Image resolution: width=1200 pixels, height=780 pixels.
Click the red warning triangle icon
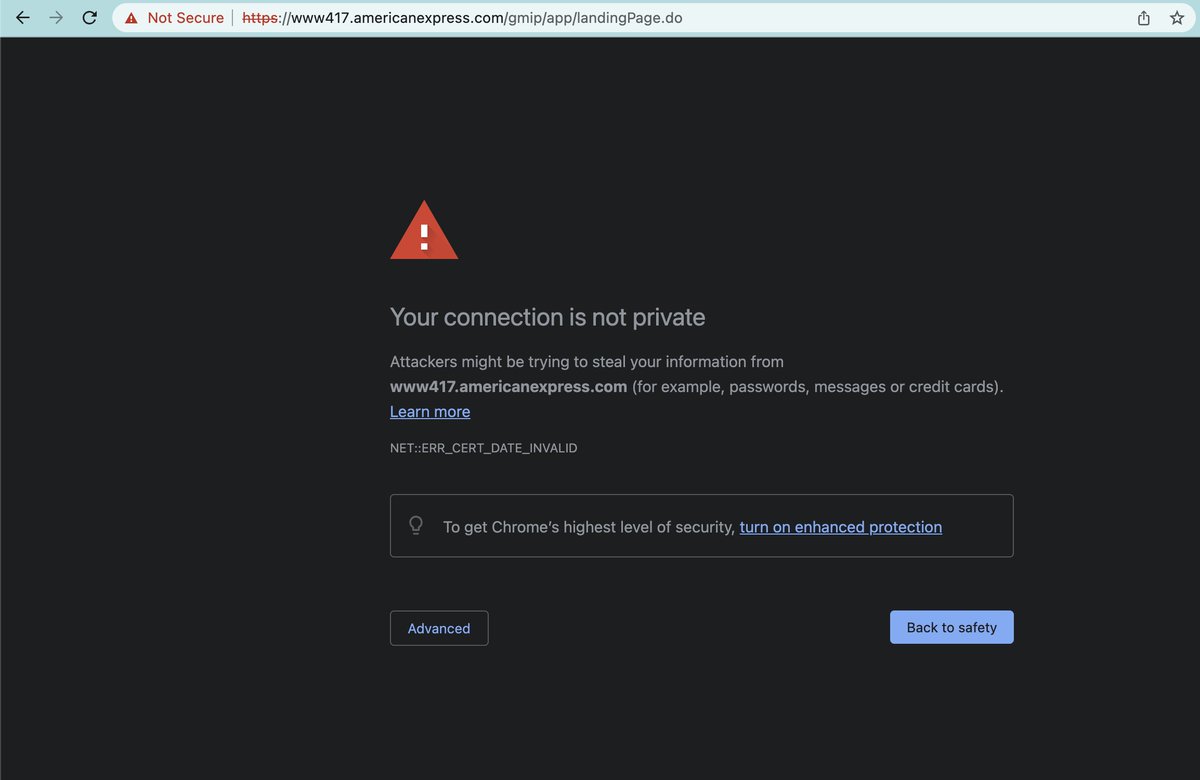[x=424, y=231]
